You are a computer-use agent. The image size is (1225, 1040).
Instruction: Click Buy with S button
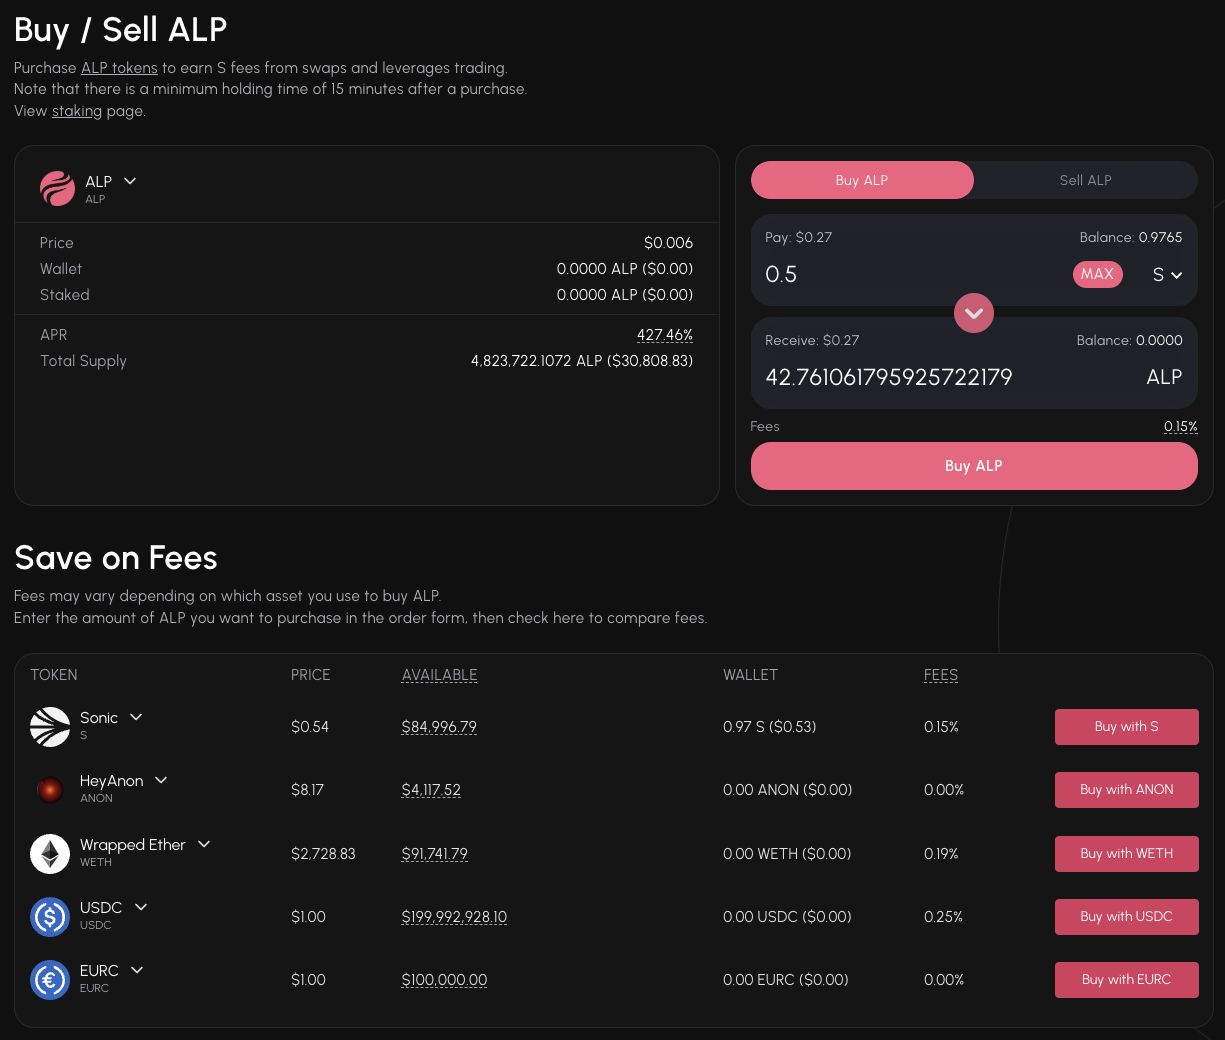tap(1126, 727)
